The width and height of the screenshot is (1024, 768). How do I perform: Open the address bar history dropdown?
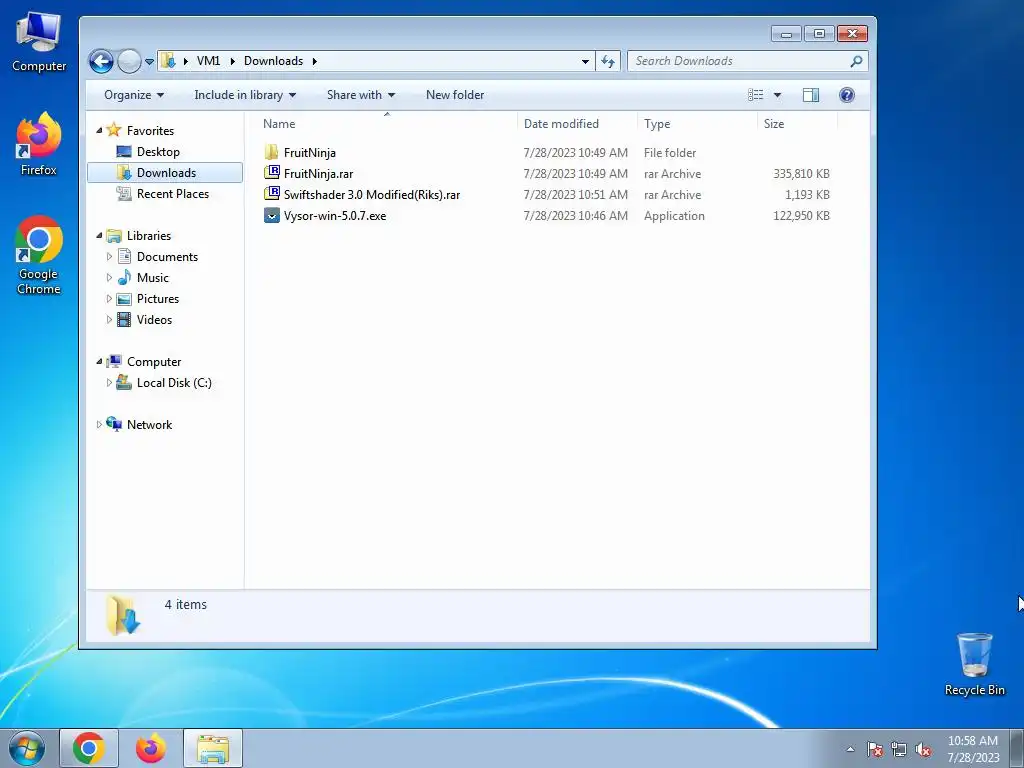(x=585, y=61)
